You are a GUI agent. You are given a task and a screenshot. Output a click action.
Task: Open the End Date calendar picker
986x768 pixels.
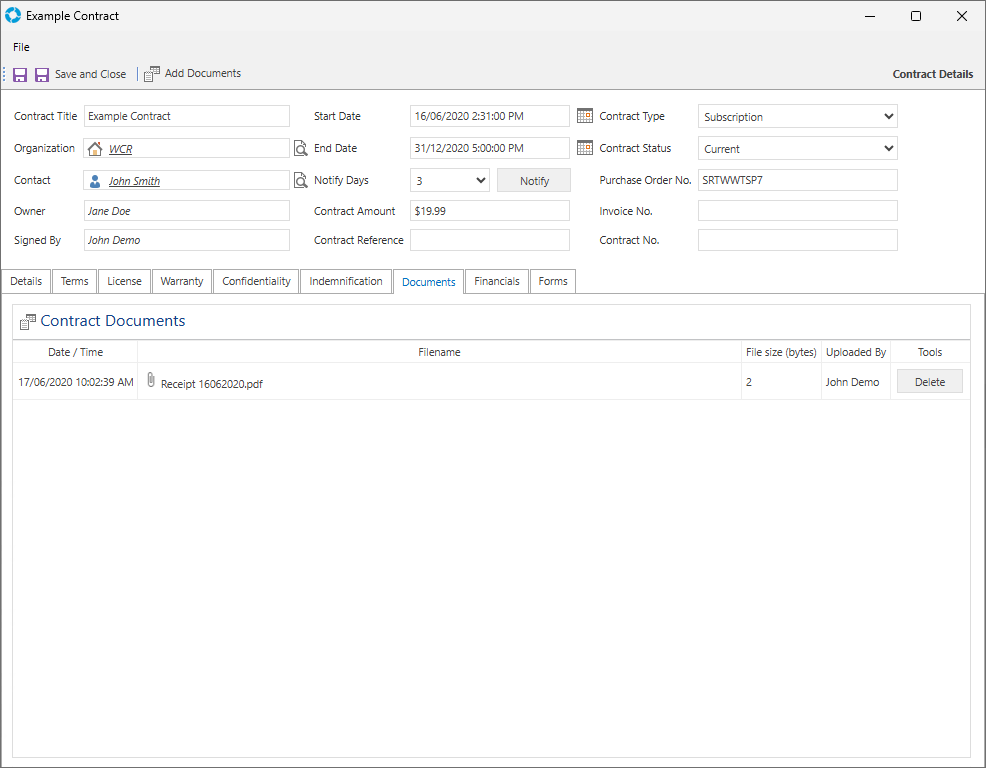click(585, 148)
